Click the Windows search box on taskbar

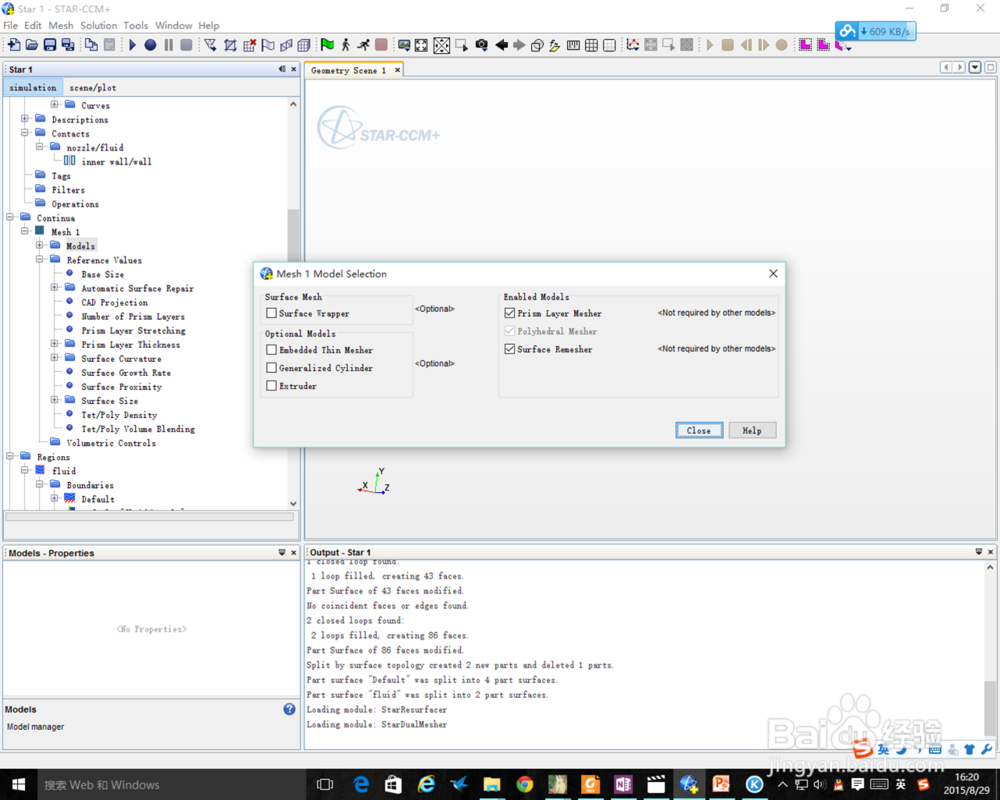pyautogui.click(x=172, y=784)
